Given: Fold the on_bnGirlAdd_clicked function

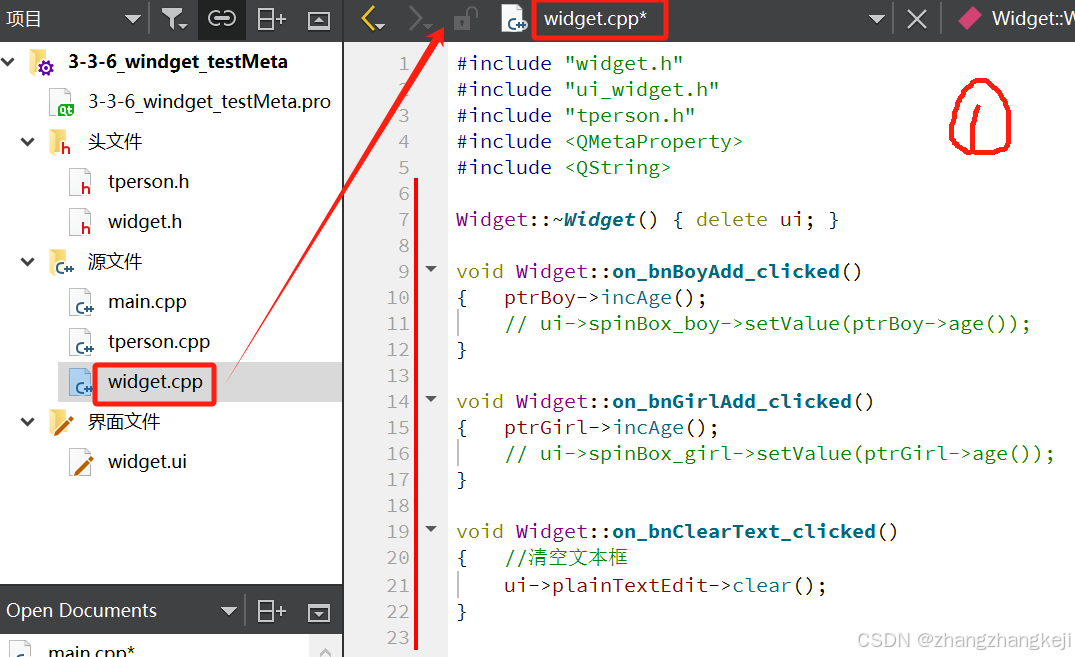Looking at the screenshot, I should click(x=431, y=398).
